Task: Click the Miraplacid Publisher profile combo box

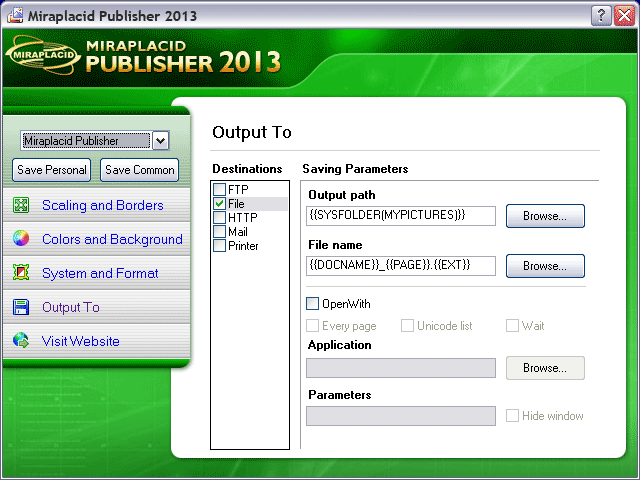Action: [95, 141]
